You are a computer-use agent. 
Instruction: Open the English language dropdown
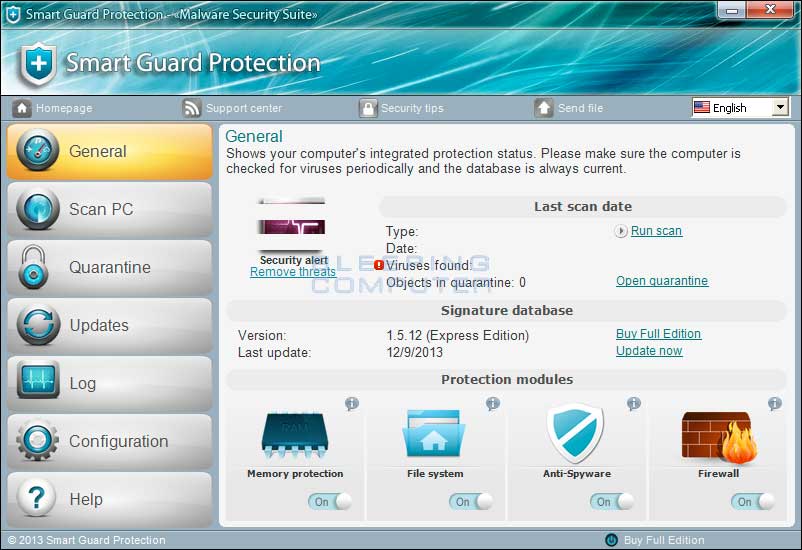tap(740, 108)
